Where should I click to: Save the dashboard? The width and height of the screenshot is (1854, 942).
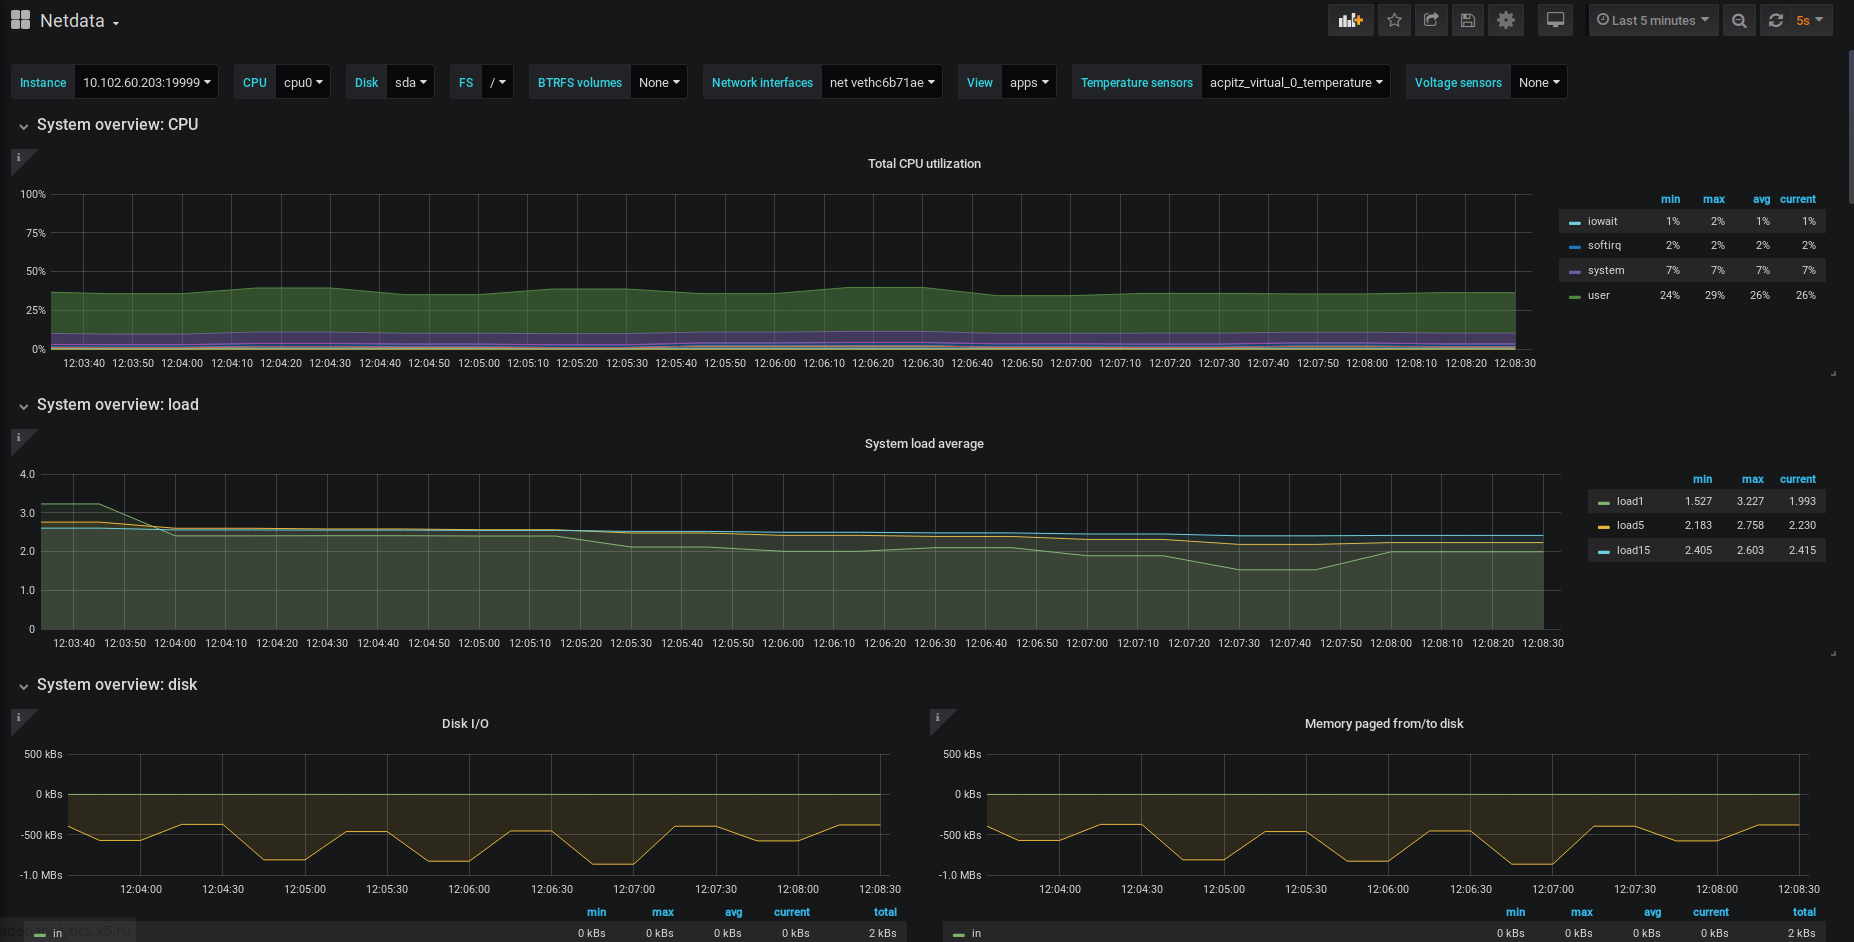(1468, 20)
